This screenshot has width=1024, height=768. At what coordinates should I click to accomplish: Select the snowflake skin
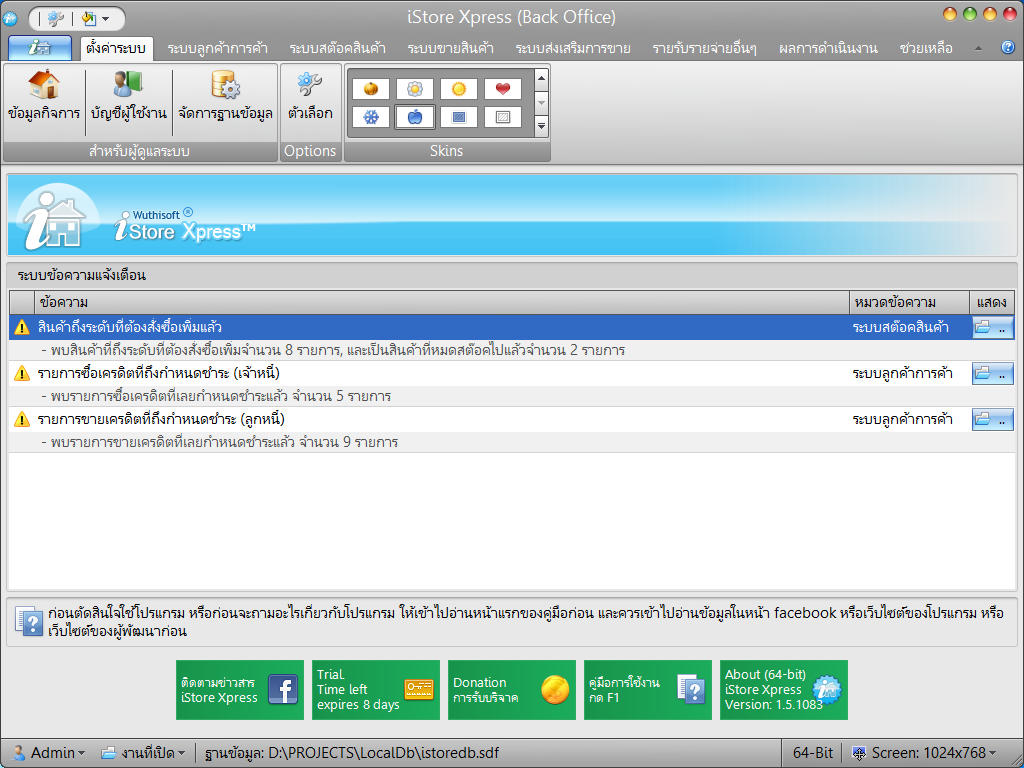(x=371, y=118)
